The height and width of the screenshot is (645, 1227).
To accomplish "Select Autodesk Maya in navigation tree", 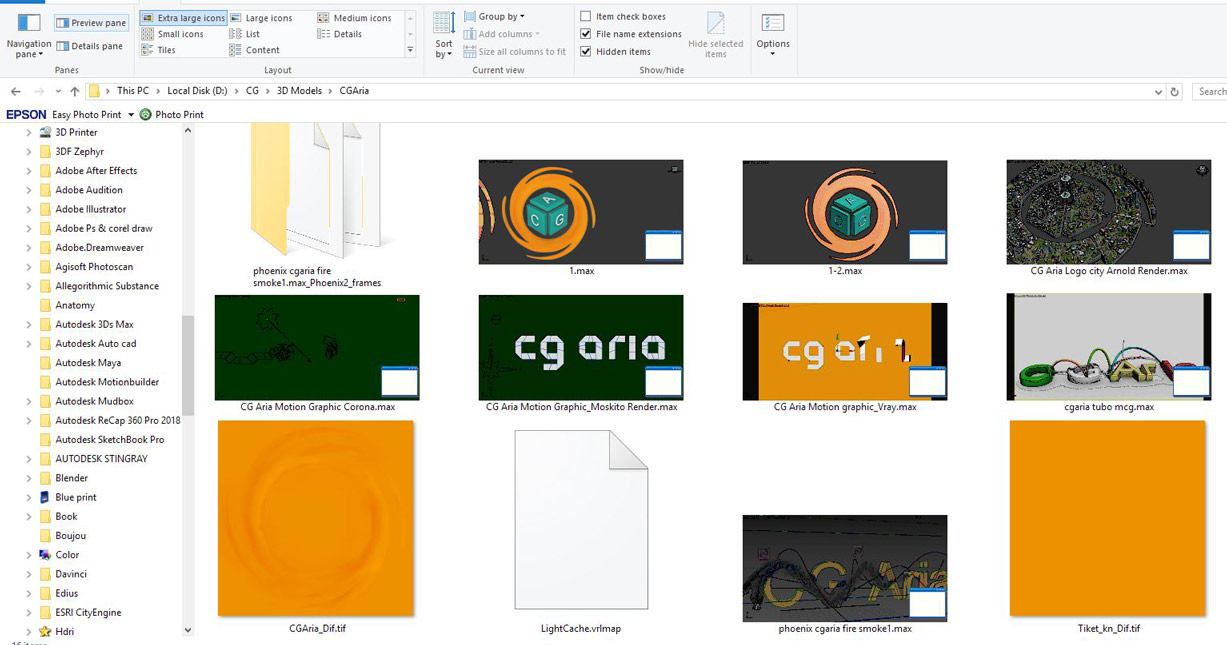I will (88, 363).
